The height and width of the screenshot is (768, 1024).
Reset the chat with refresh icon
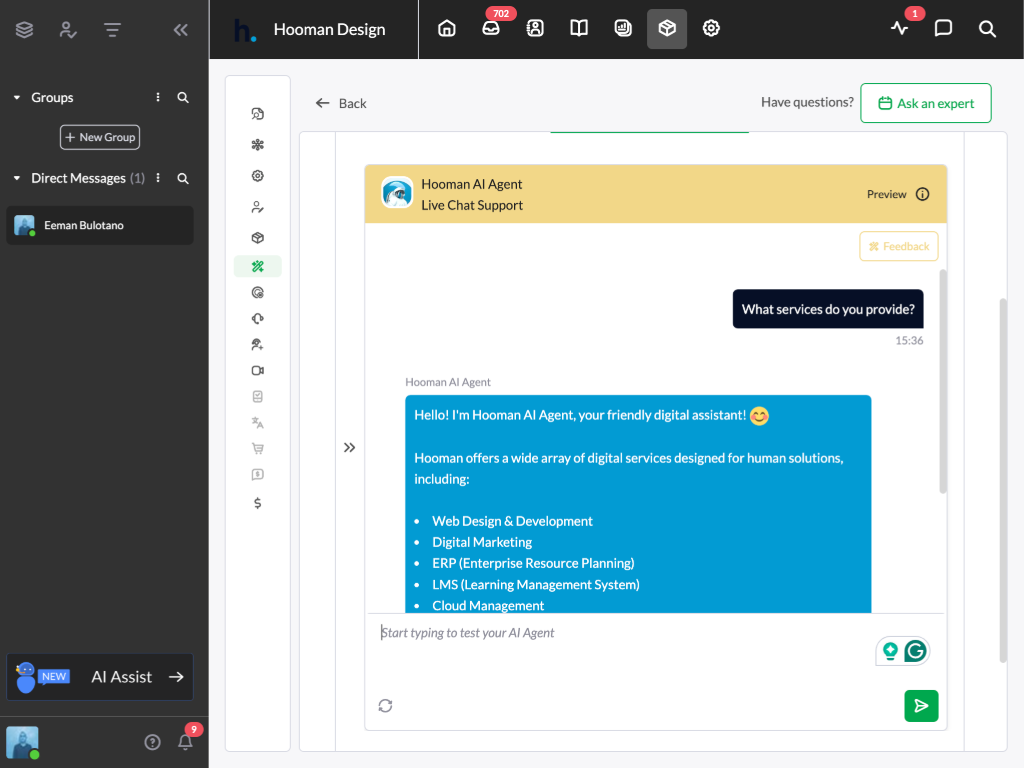coord(385,706)
